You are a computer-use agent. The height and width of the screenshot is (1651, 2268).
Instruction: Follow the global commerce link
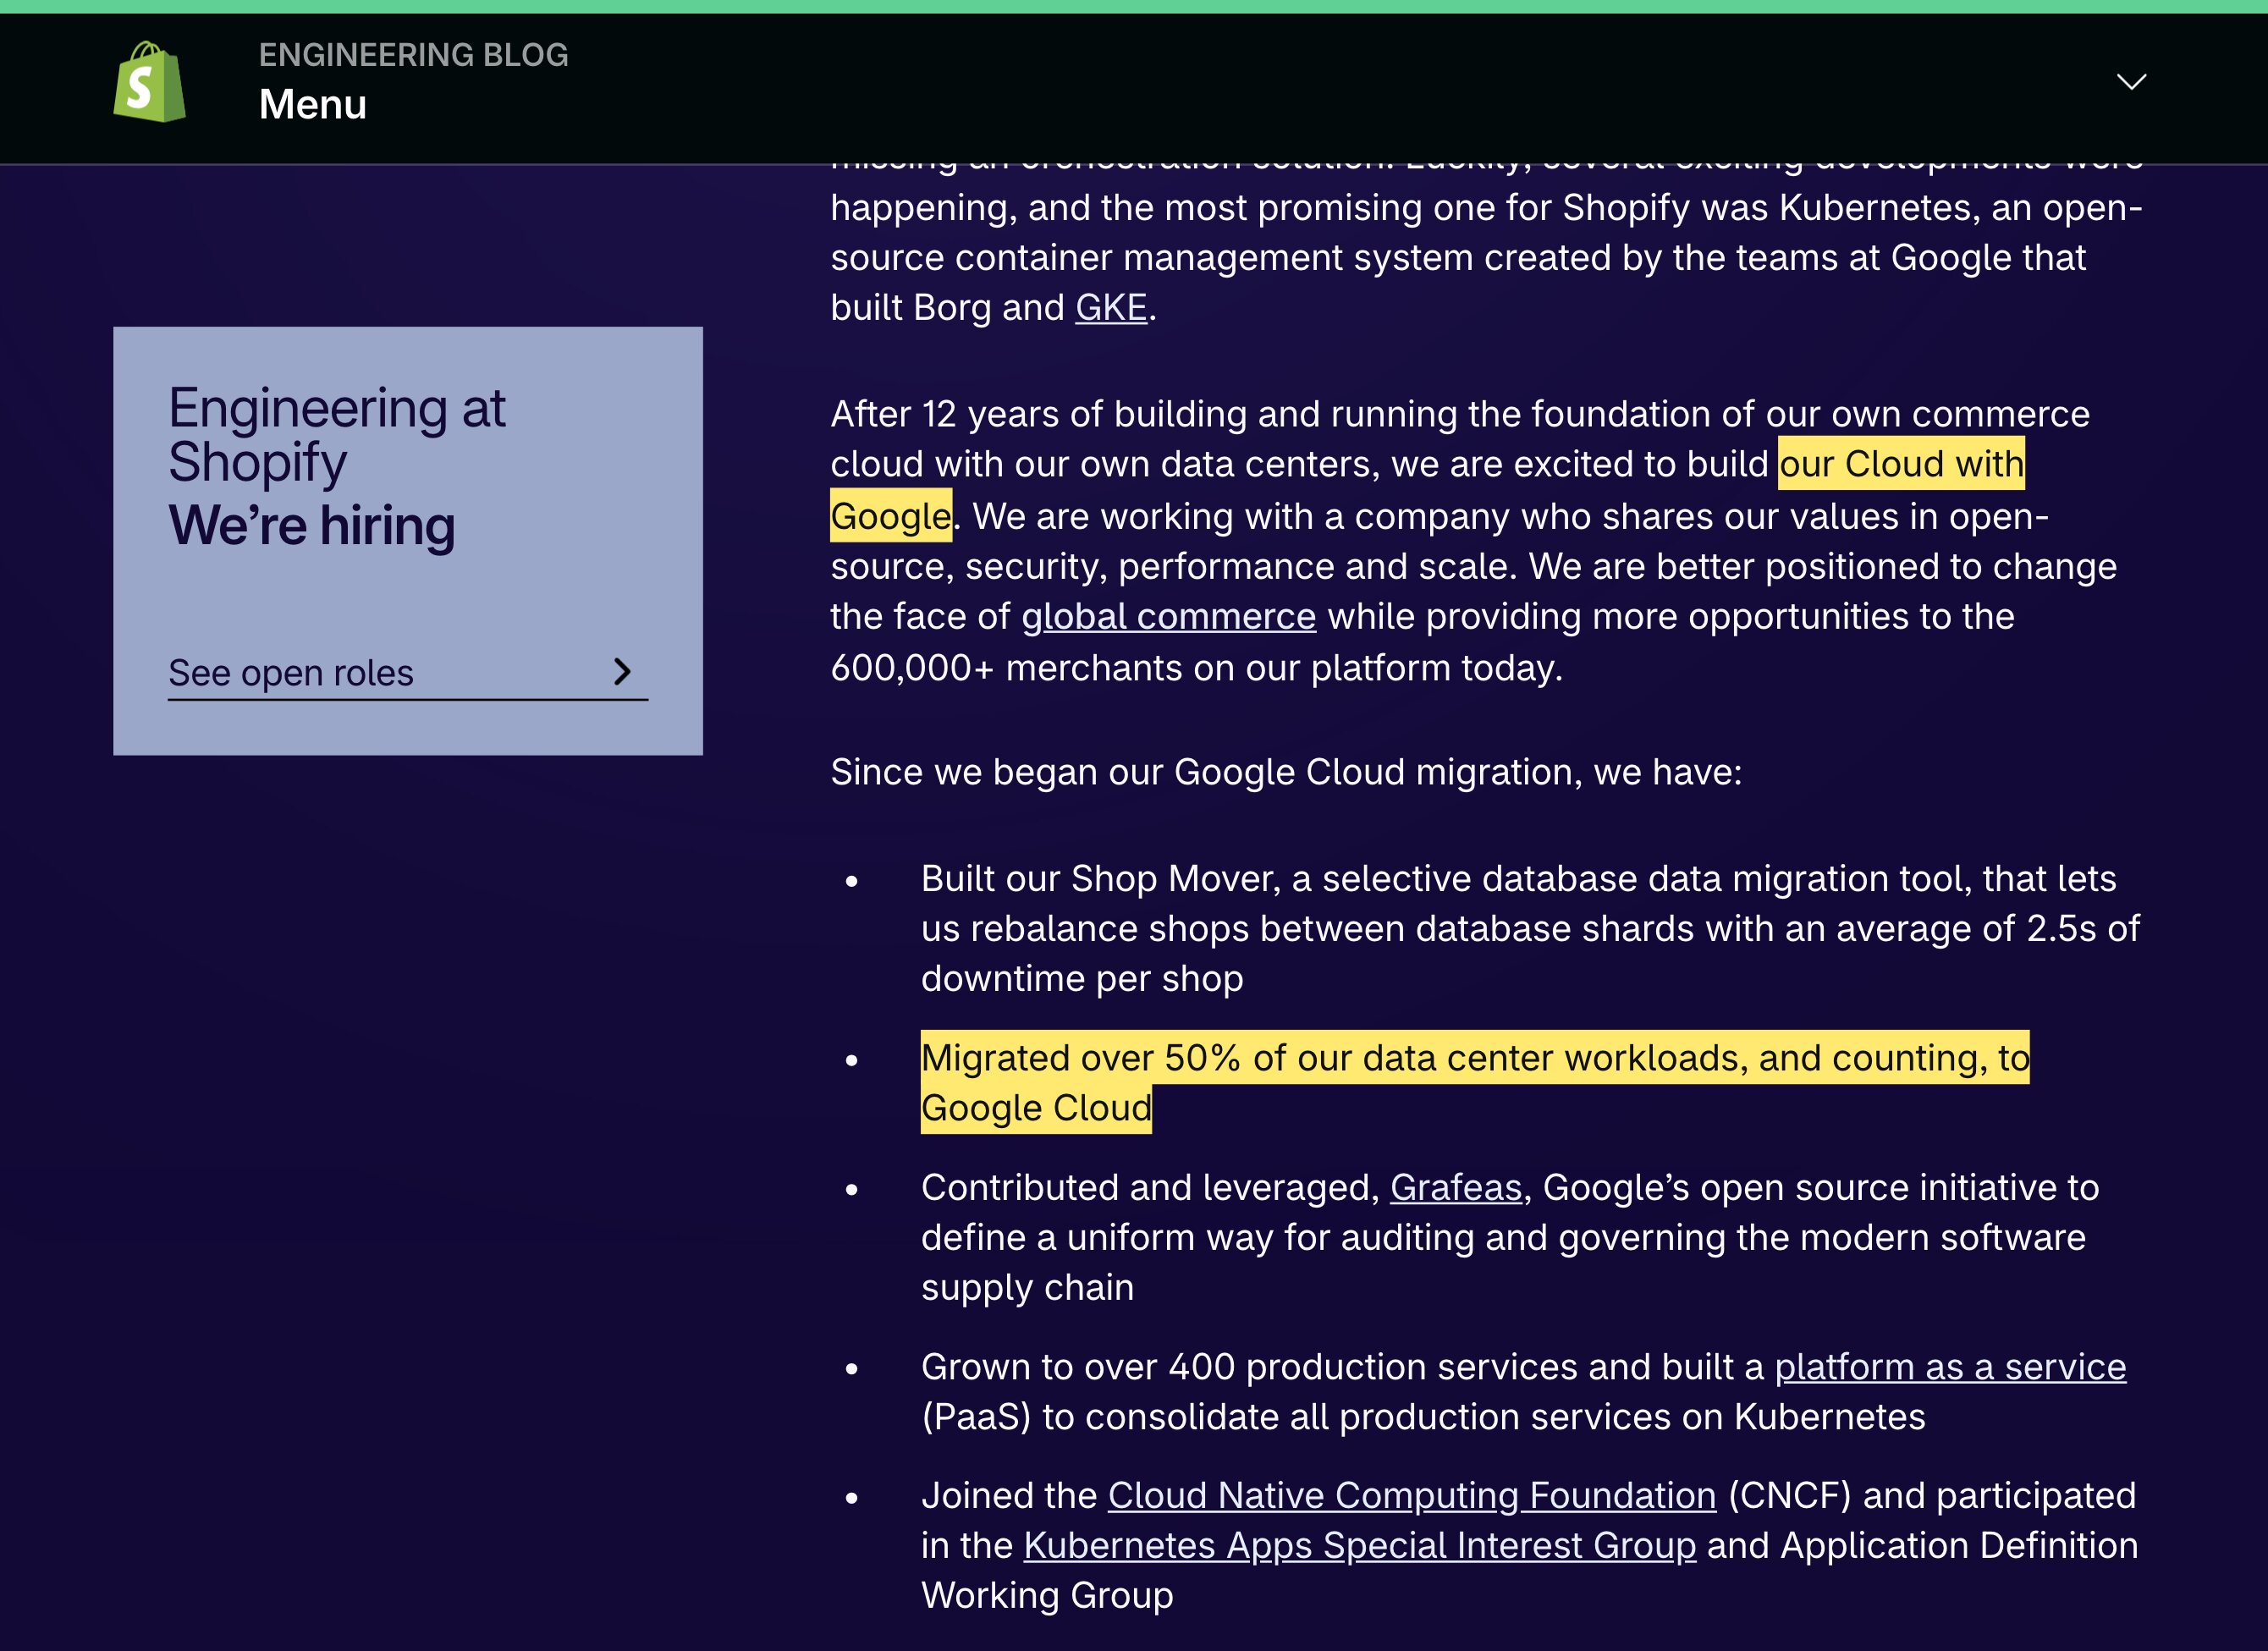tap(1168, 616)
